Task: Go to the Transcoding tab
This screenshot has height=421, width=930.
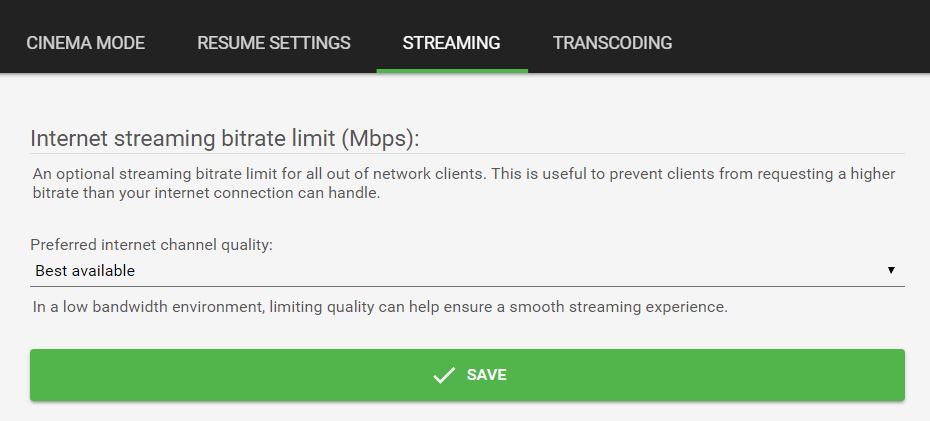Action: pos(612,43)
